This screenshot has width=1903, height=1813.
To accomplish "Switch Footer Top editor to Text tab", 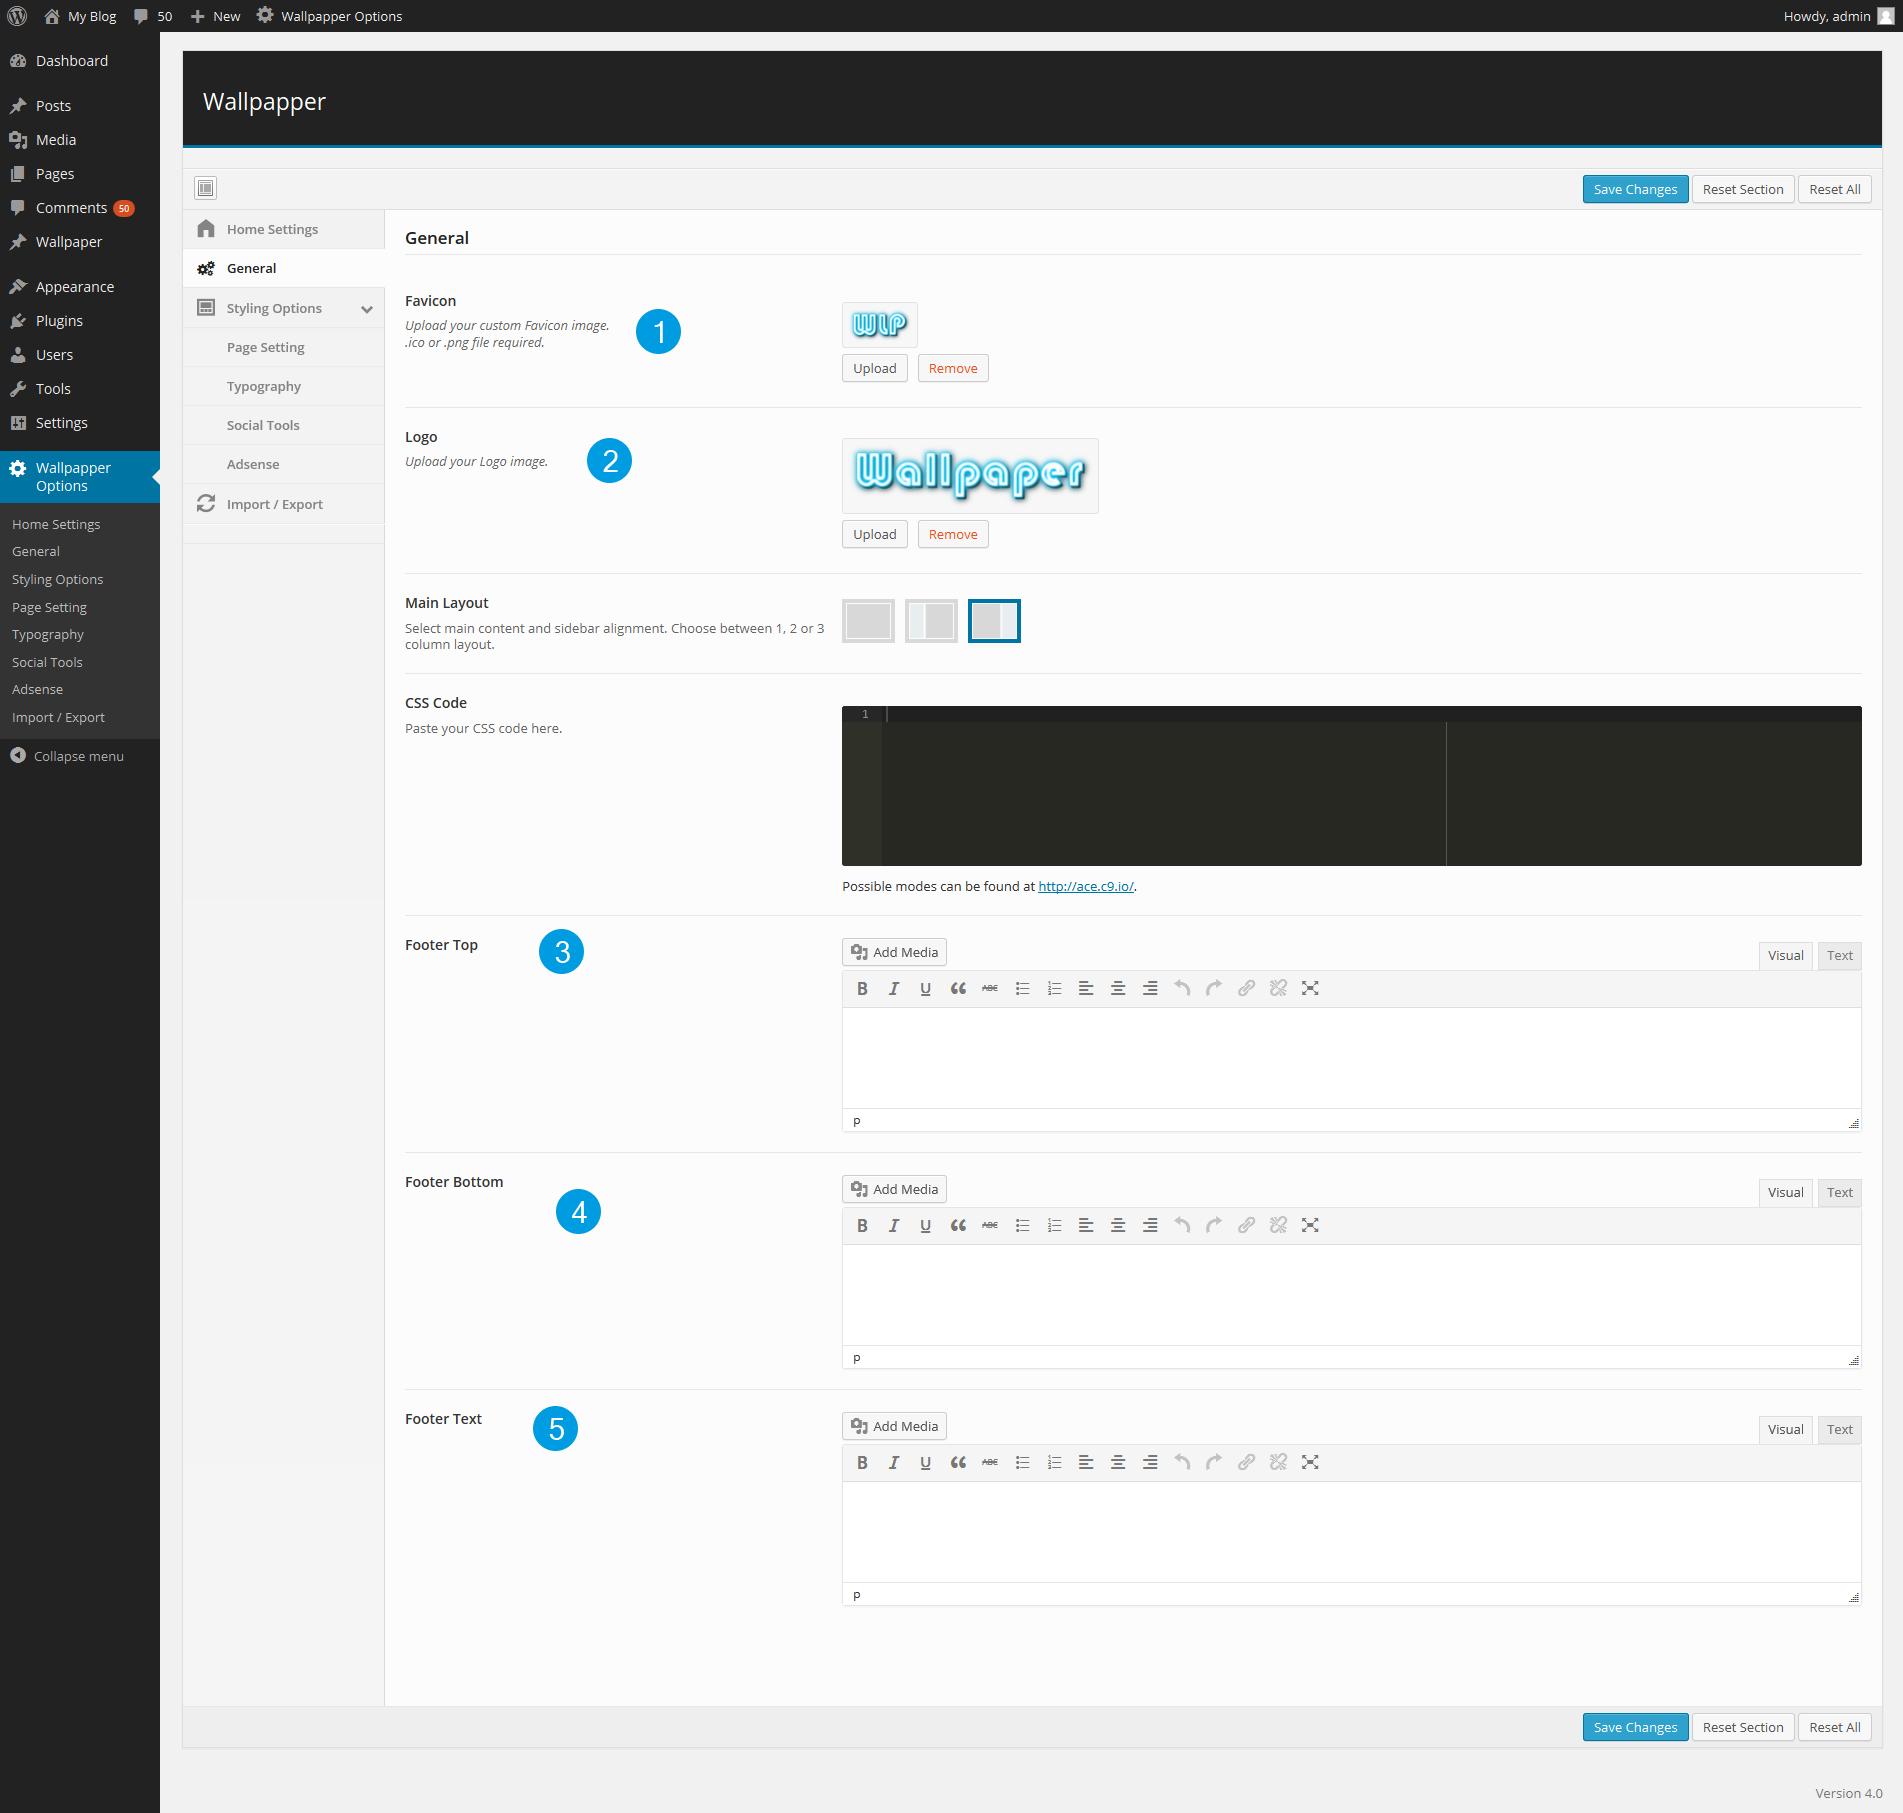I will pyautogui.click(x=1839, y=956).
